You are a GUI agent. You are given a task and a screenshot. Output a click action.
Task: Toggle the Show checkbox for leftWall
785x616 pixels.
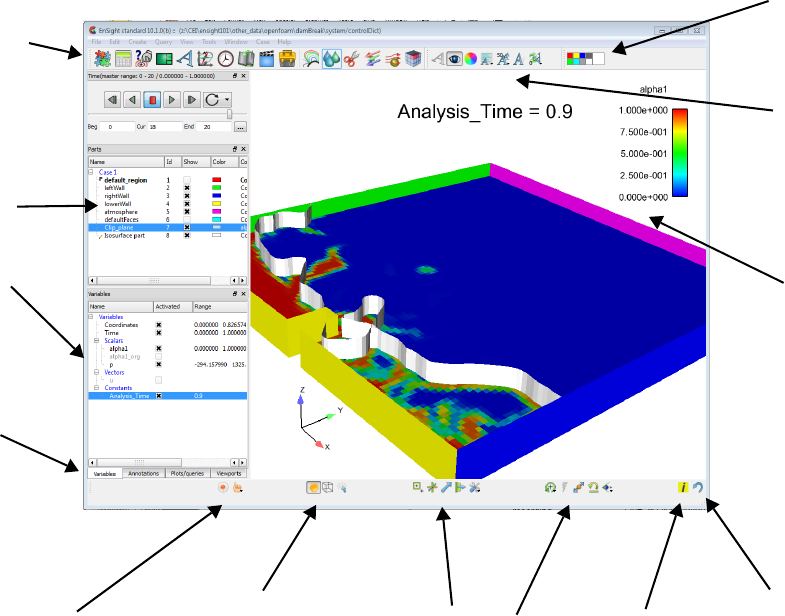[x=187, y=188]
